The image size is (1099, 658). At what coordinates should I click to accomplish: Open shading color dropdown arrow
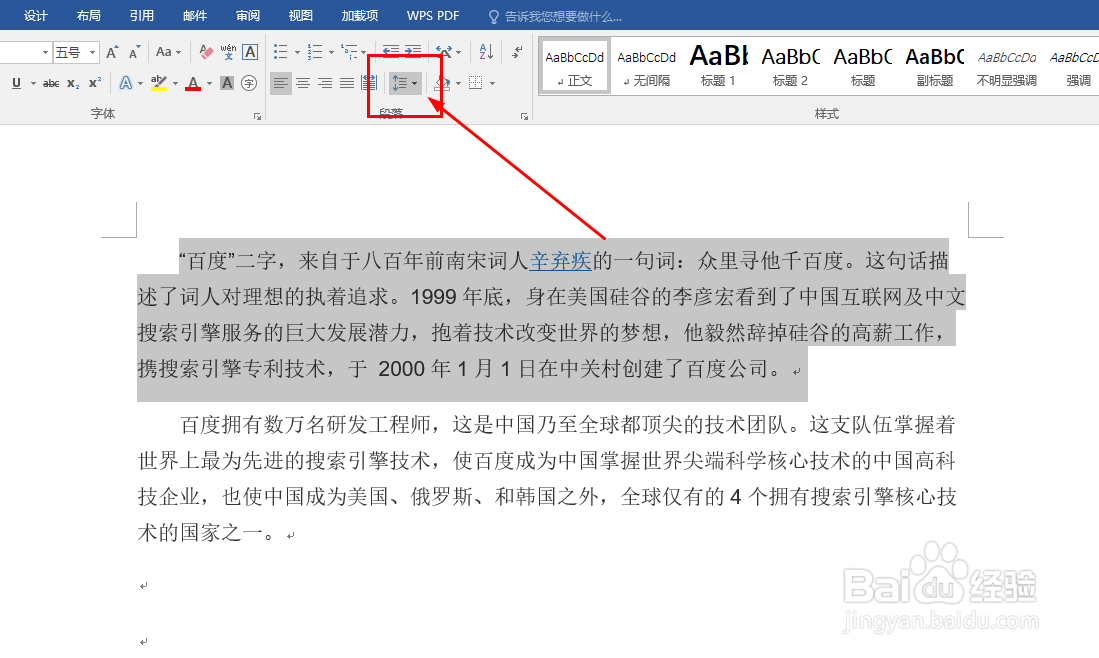tap(458, 83)
